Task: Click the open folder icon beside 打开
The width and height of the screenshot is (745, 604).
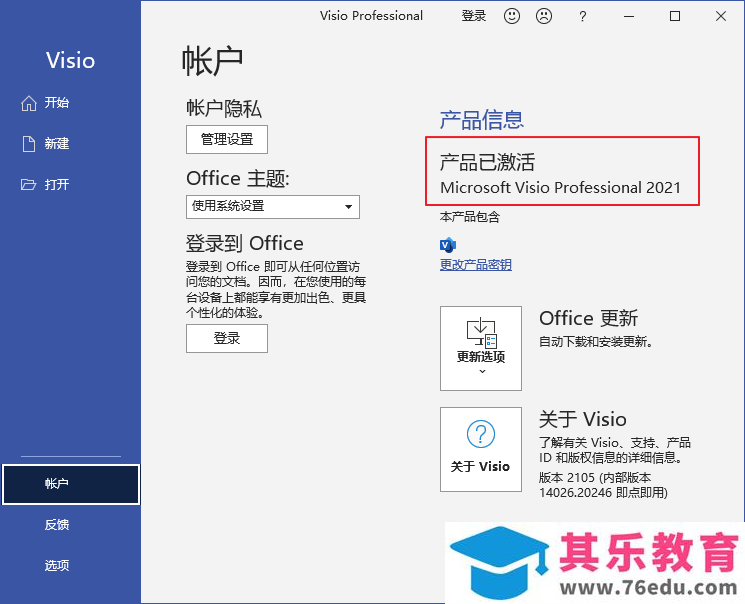Action: (29, 184)
